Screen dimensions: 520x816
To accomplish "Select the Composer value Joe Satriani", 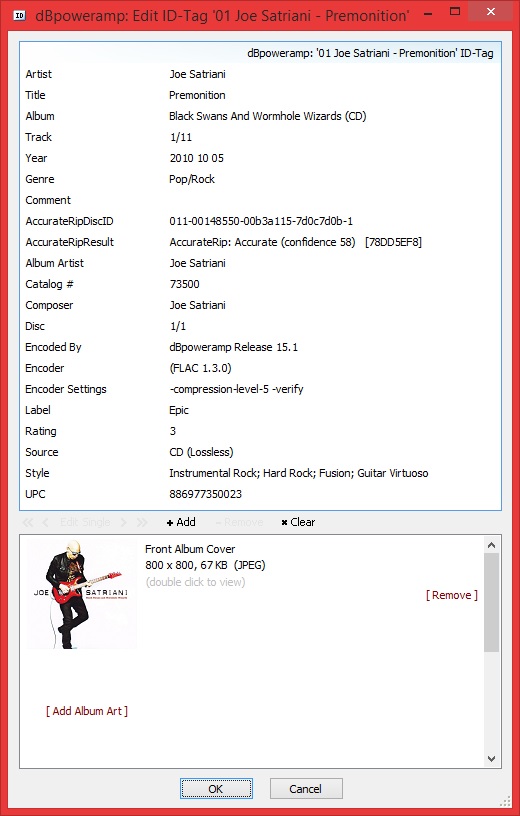I will pyautogui.click(x=197, y=305).
